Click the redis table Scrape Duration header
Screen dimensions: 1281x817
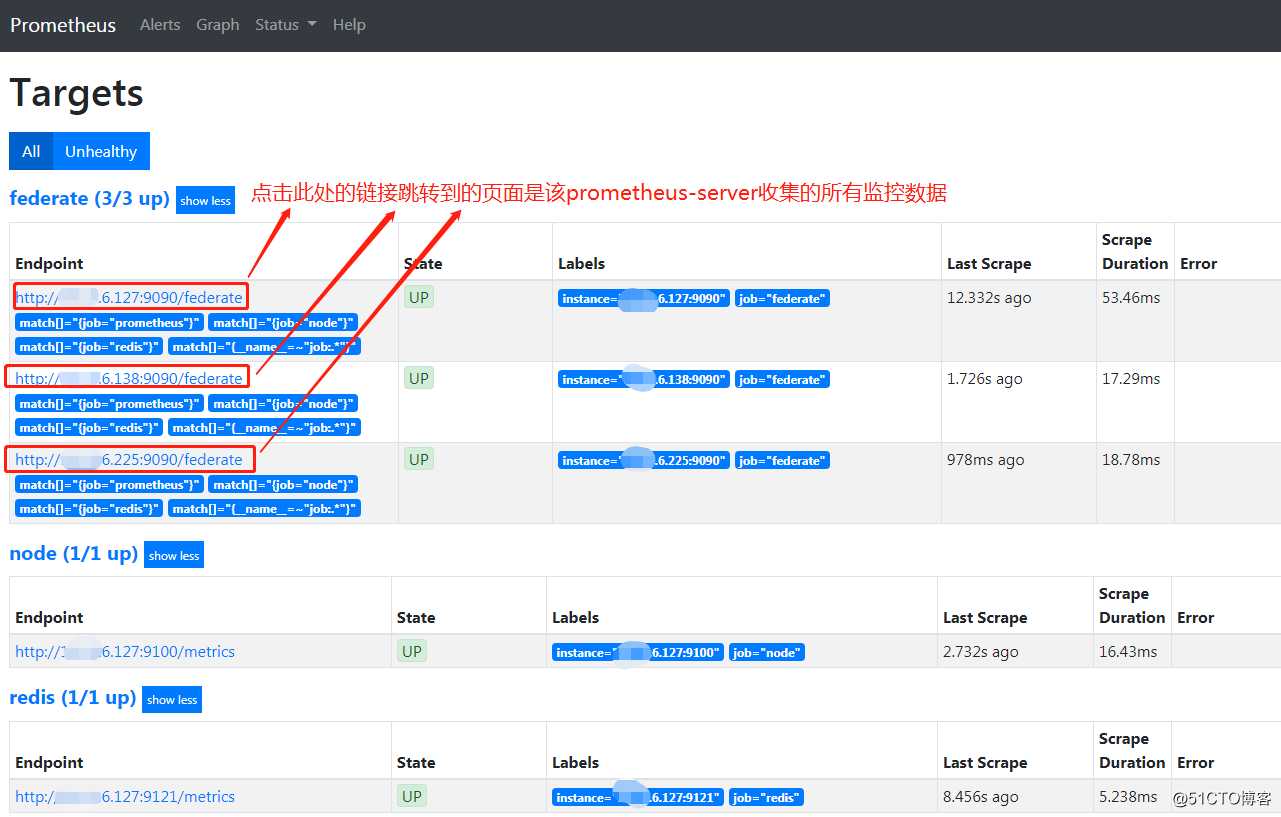[x=1132, y=750]
